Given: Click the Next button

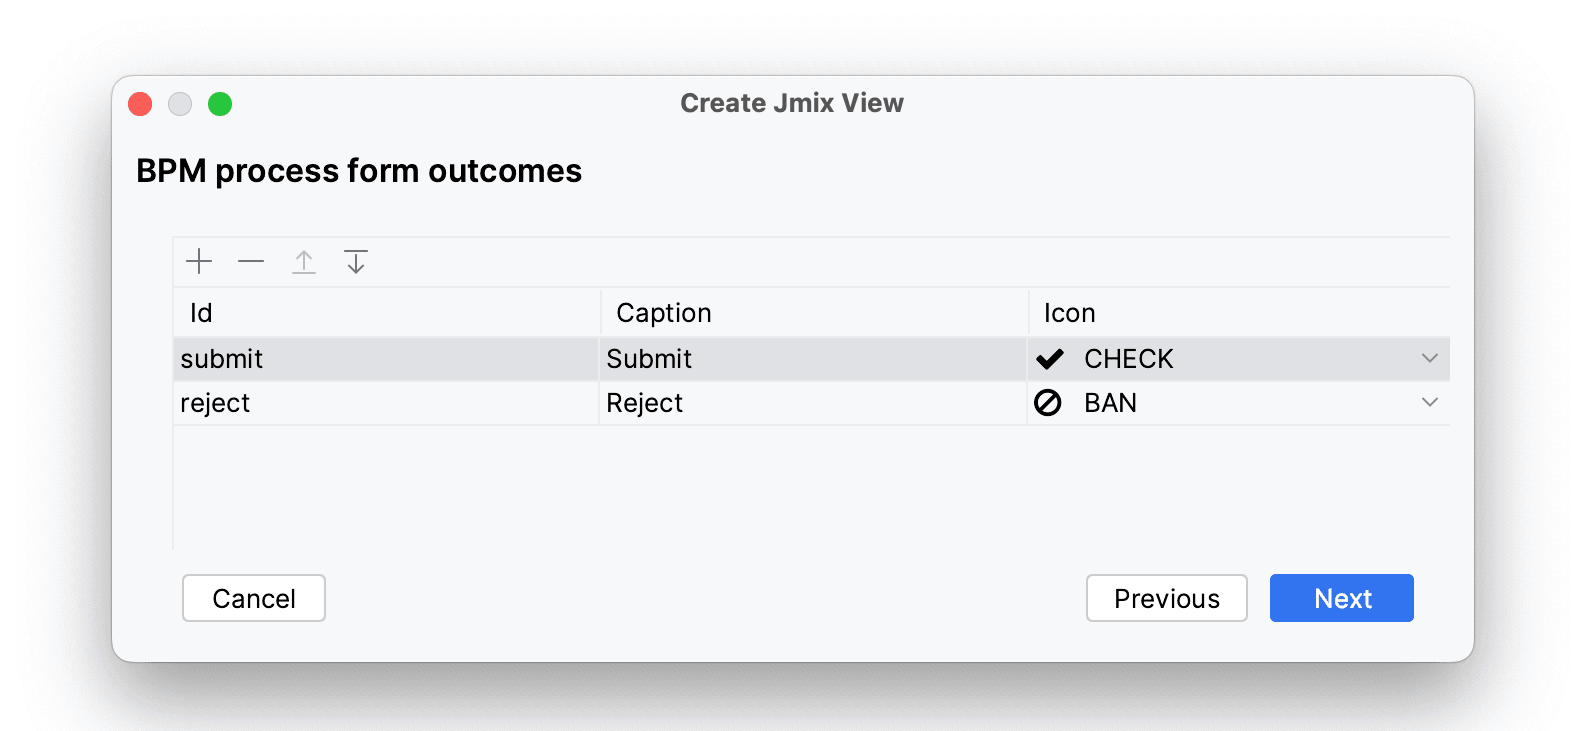Looking at the screenshot, I should tap(1341, 598).
